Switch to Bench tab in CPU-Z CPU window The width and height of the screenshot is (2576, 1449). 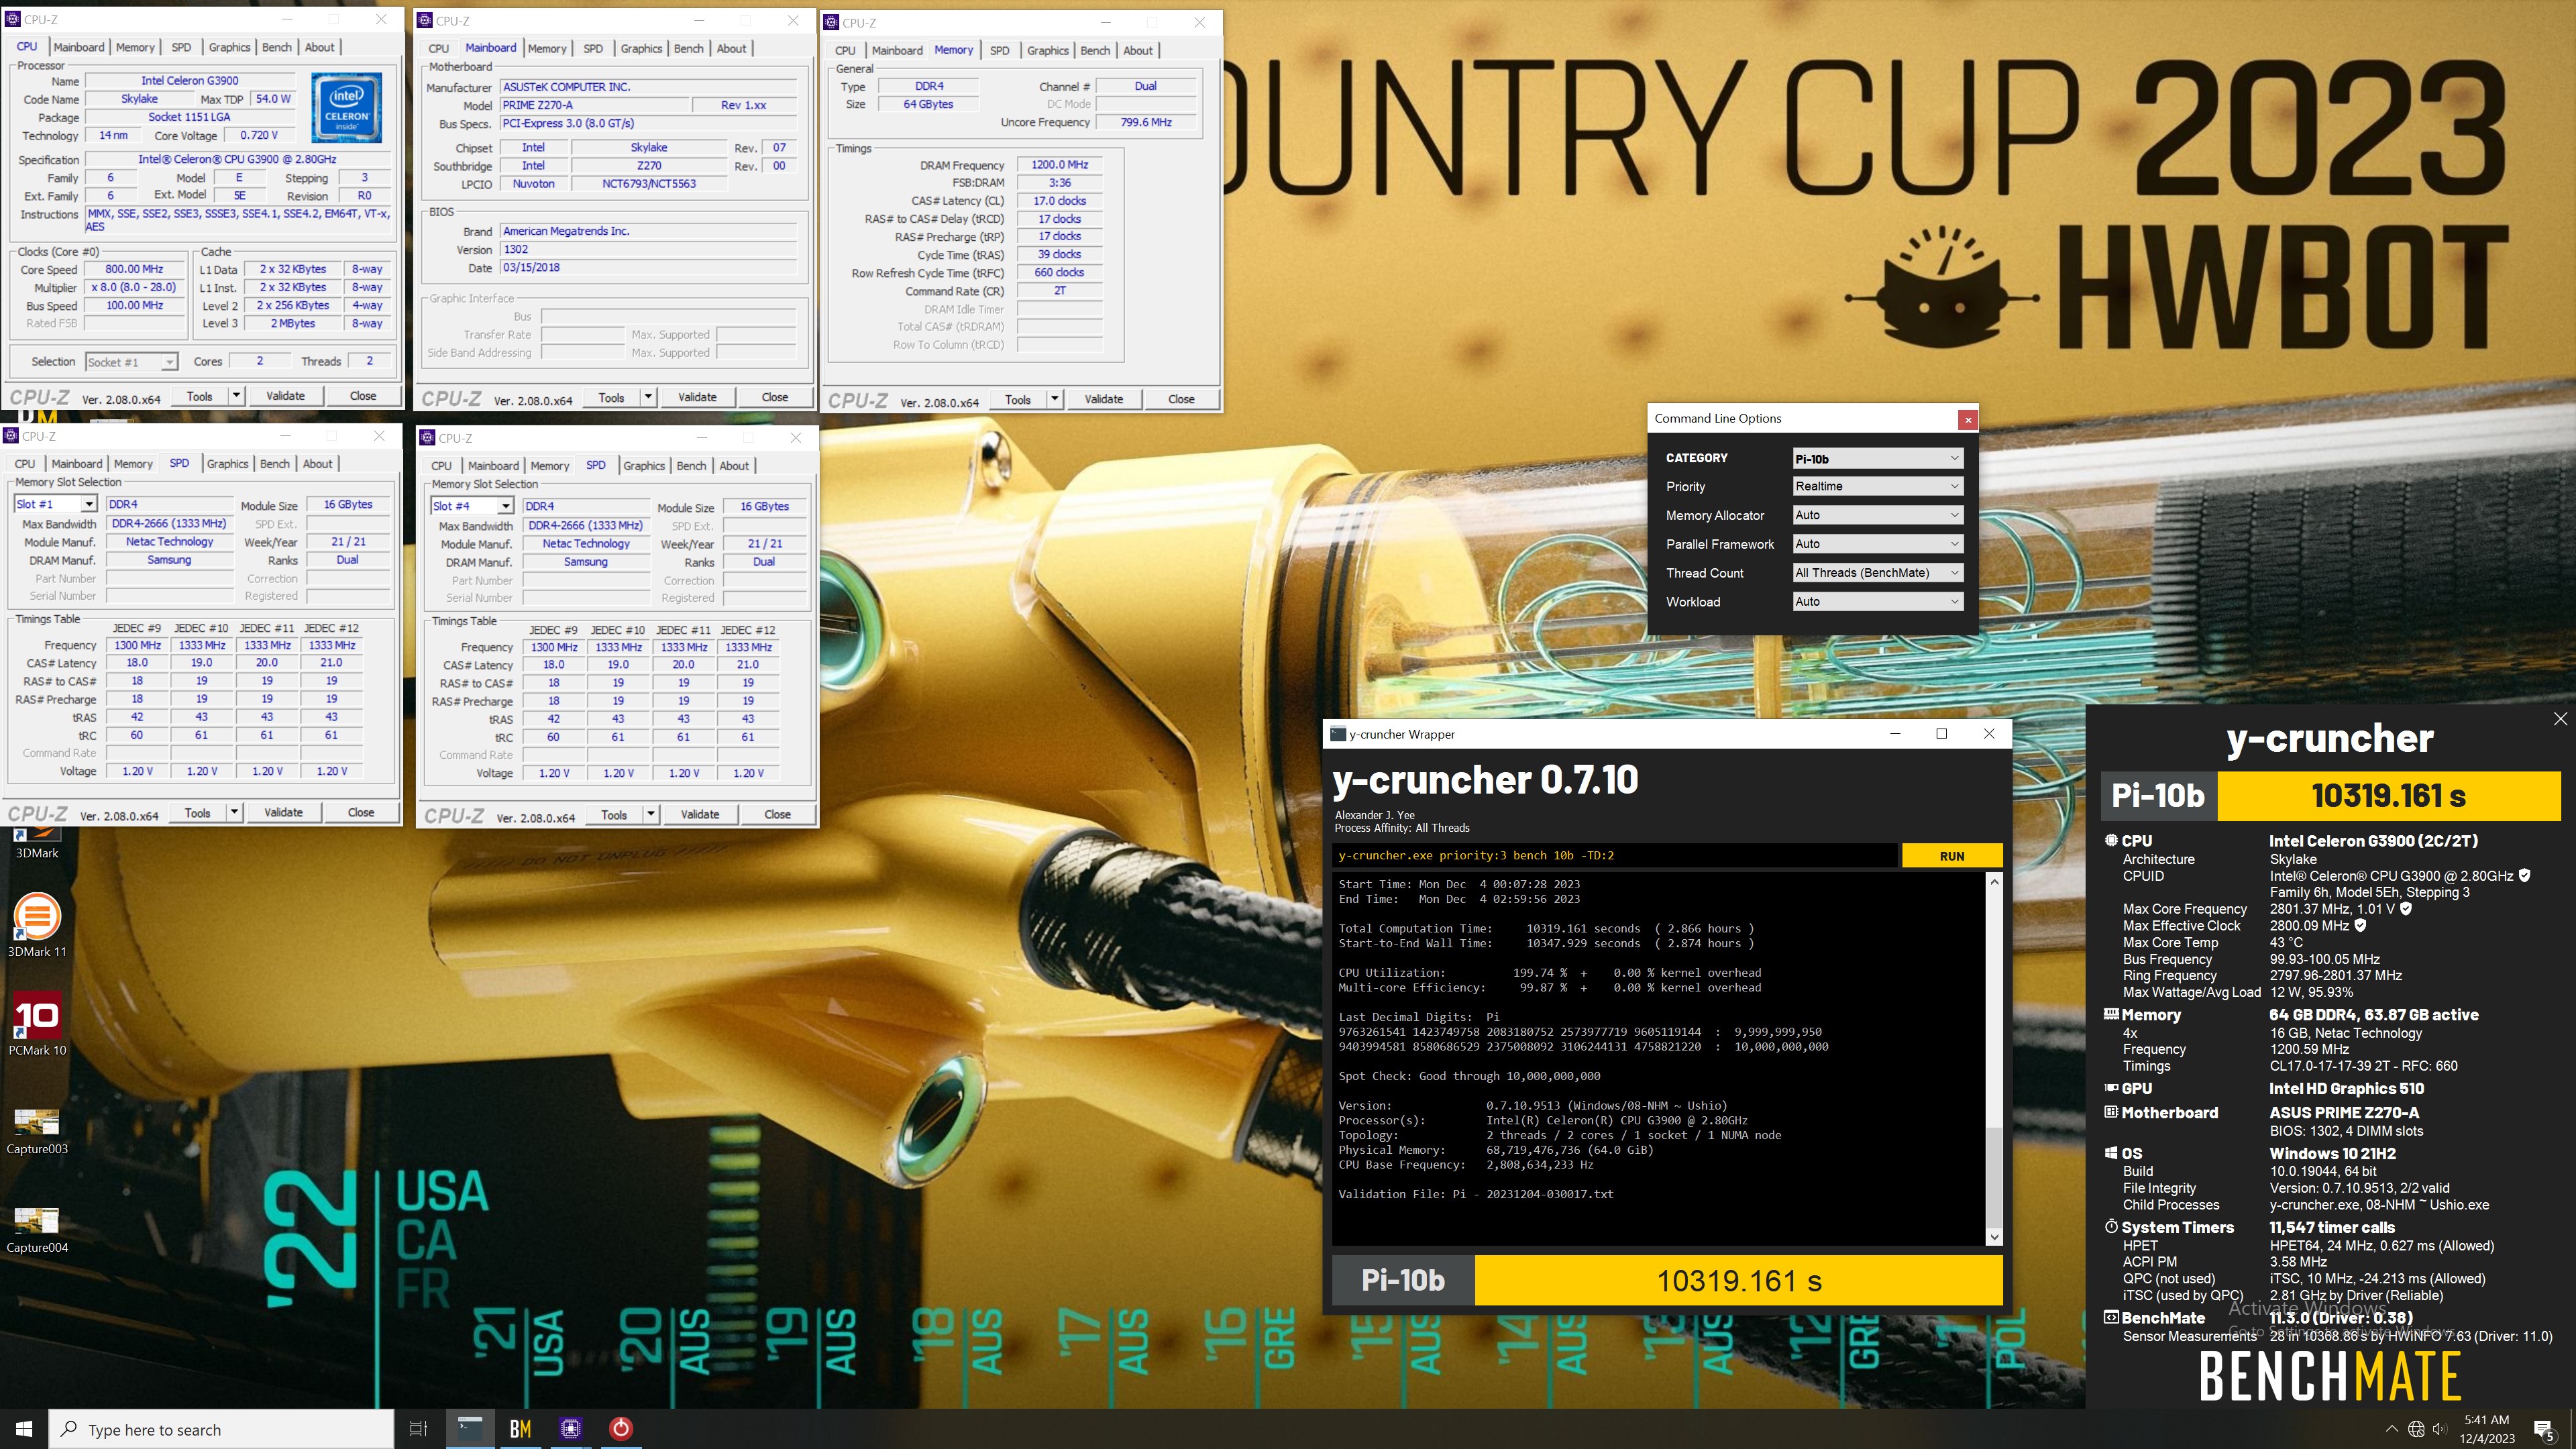277,47
